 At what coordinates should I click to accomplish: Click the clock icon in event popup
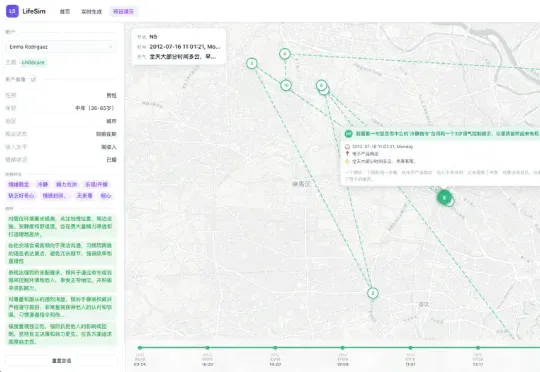(x=347, y=146)
